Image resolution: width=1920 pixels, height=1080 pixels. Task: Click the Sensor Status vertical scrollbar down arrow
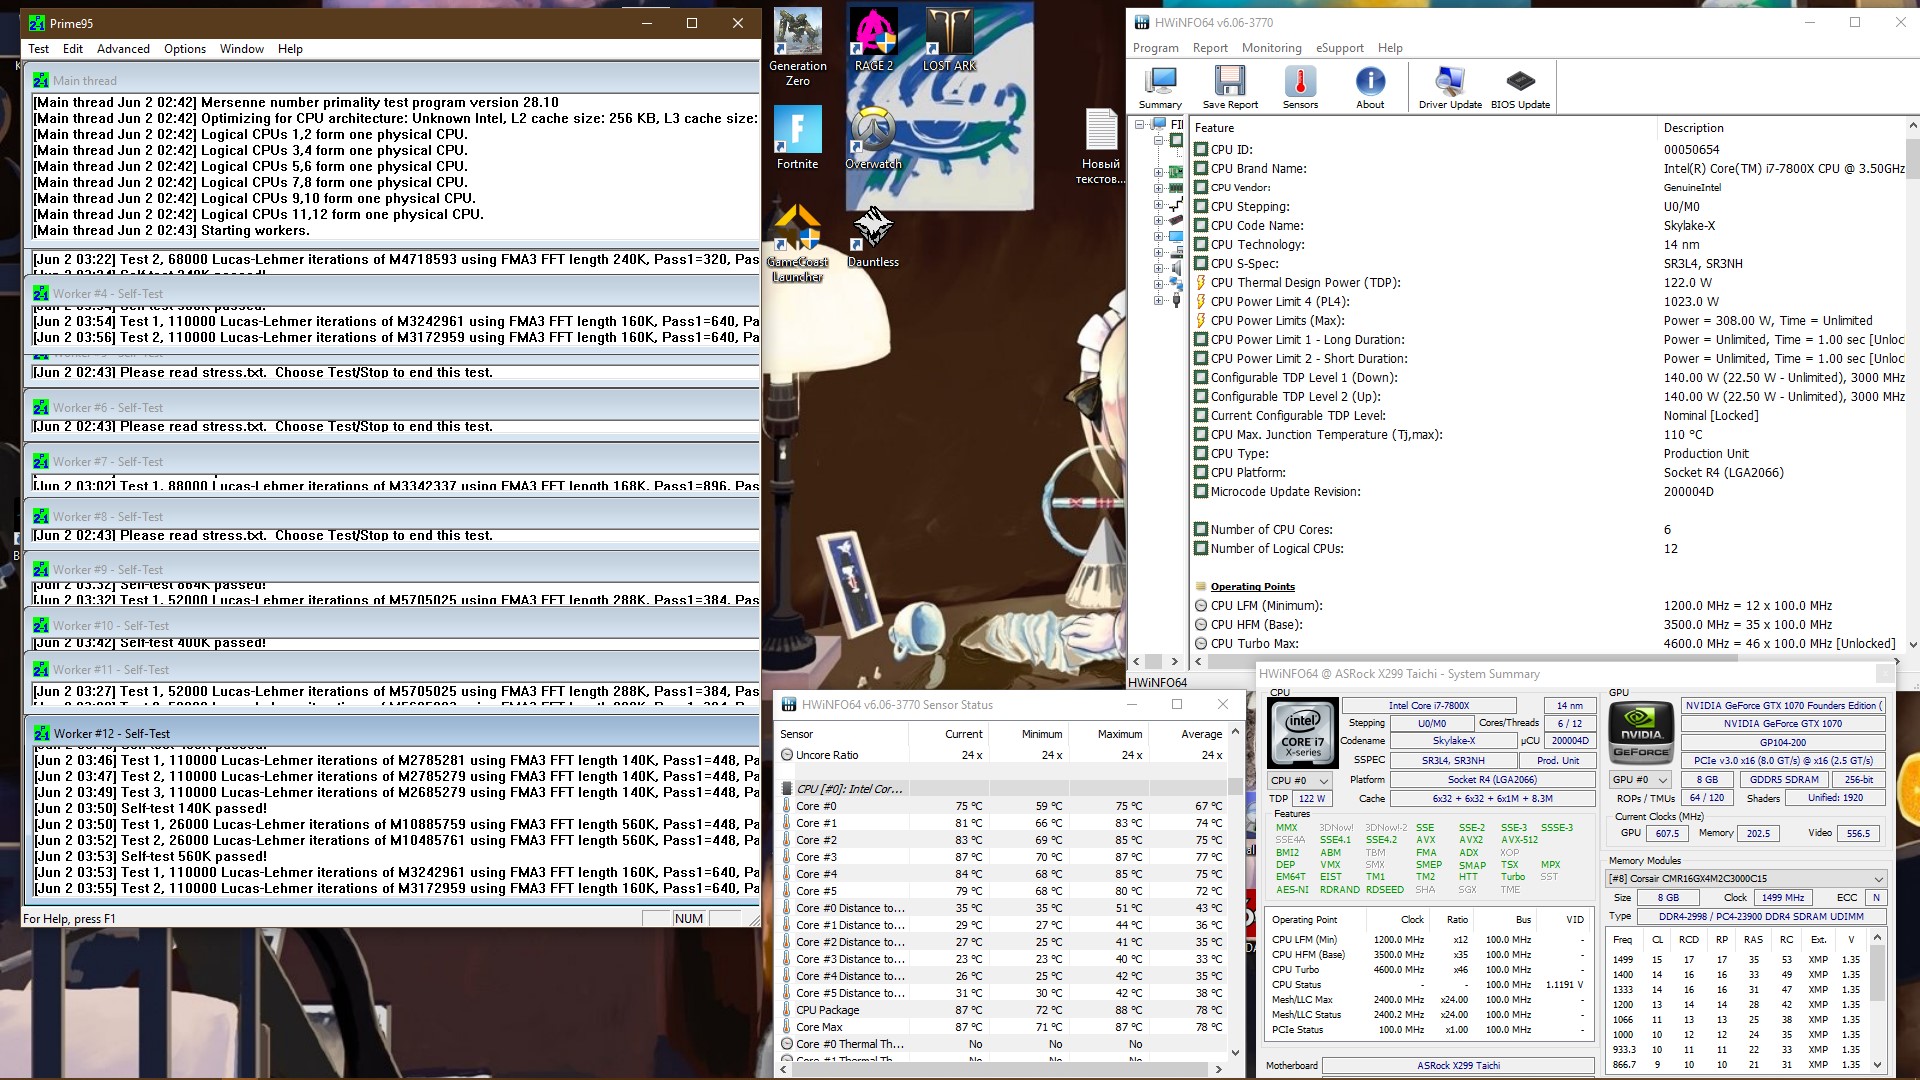coord(1235,1052)
